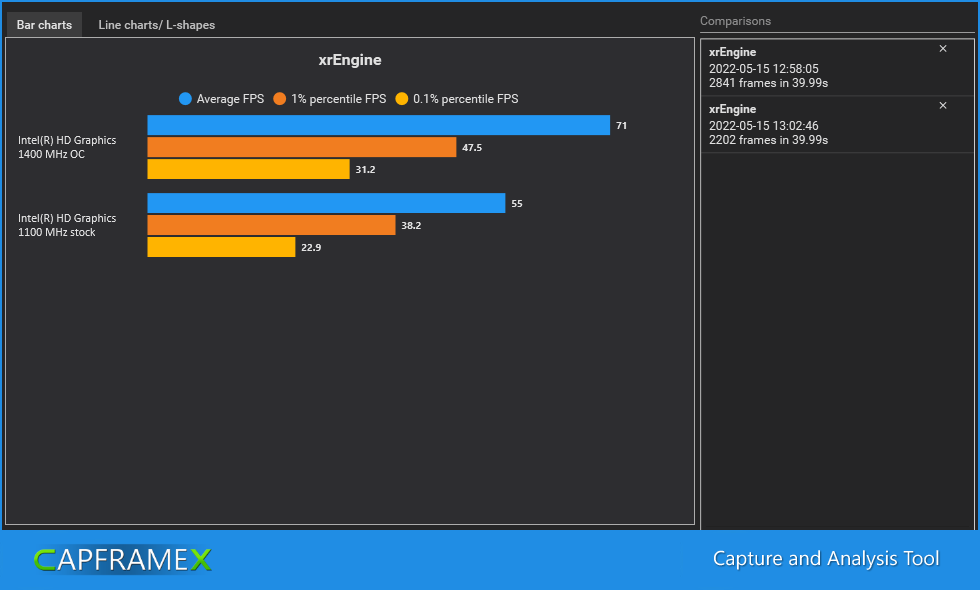Open the Line charts/ L-shapes tab
The height and width of the screenshot is (590, 980).
click(x=156, y=25)
